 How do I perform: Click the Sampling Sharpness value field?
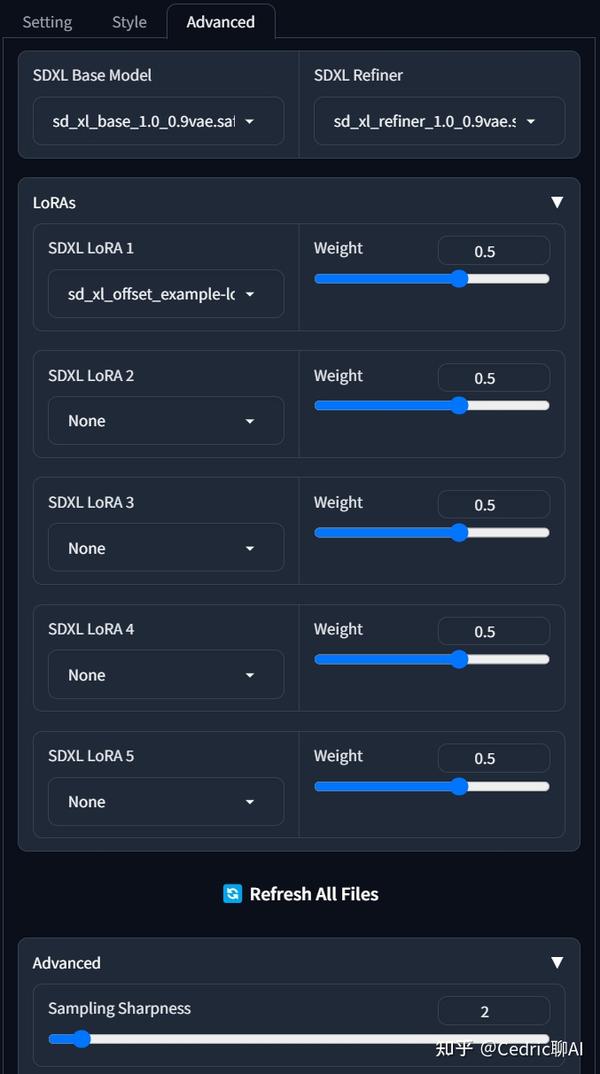pos(494,1011)
